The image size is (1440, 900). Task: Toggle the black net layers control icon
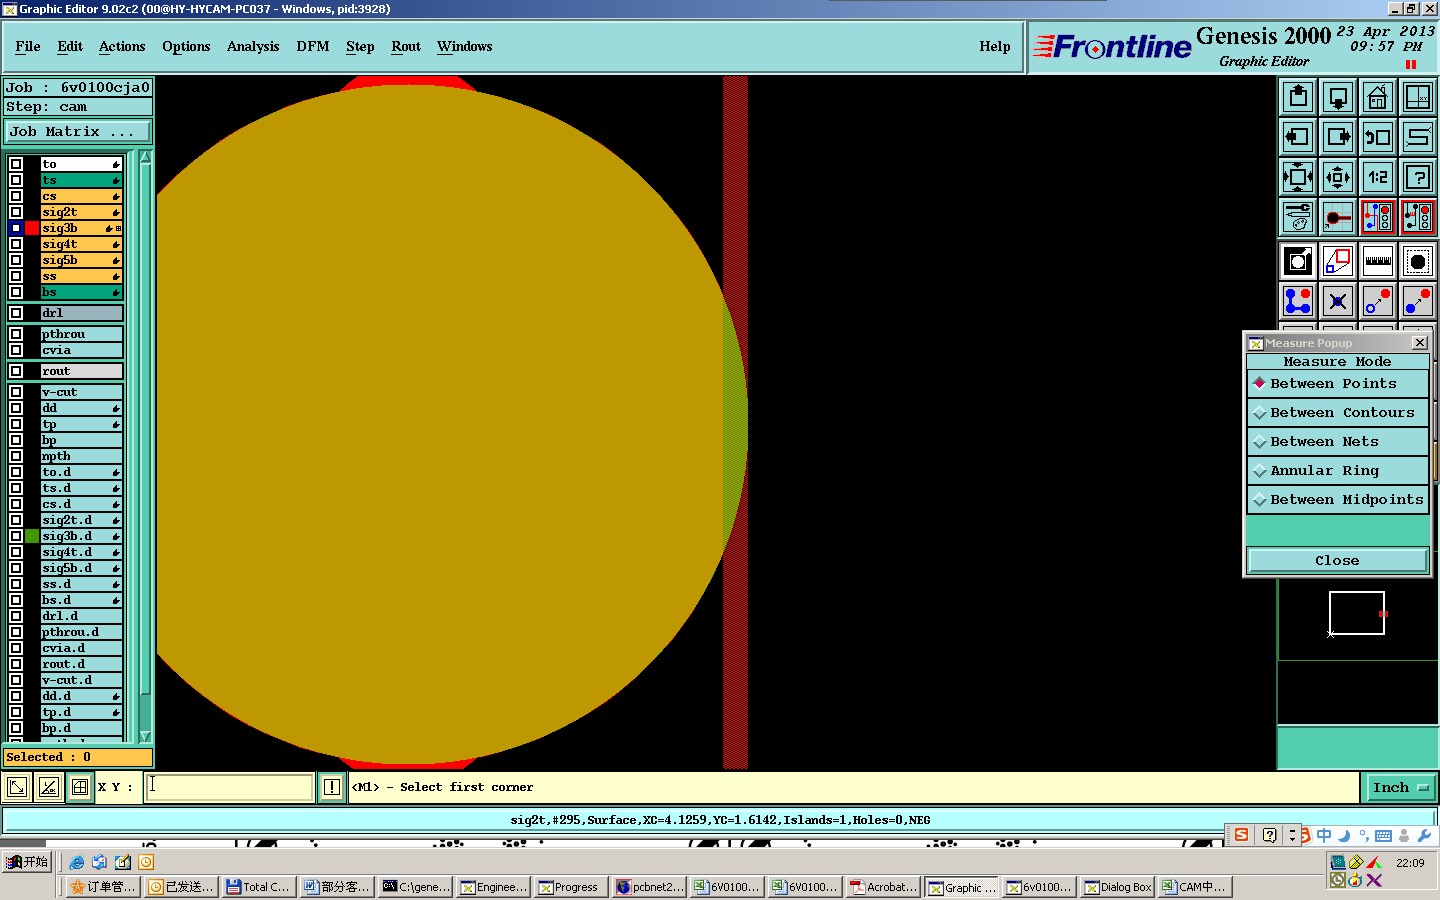pyautogui.click(x=1418, y=217)
